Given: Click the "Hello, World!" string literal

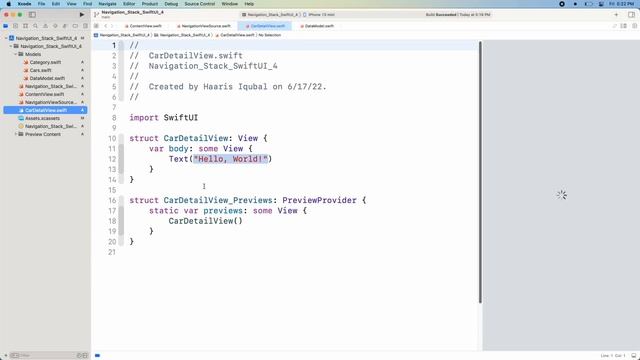Looking at the screenshot, I should (231, 159).
